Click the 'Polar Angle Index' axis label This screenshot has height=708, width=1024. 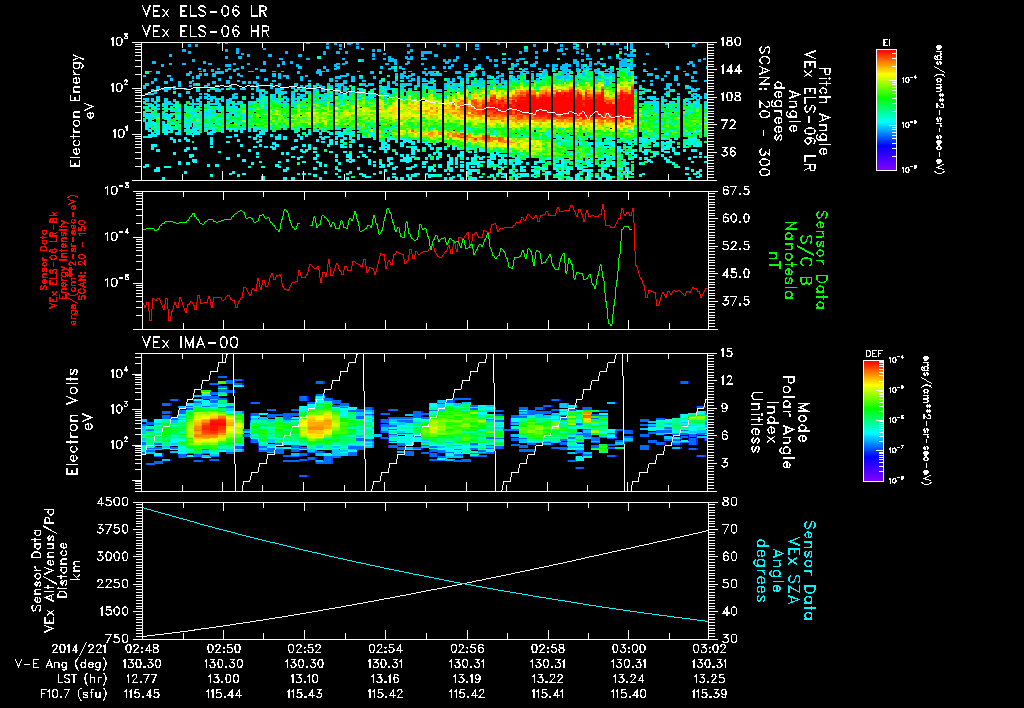780,422
